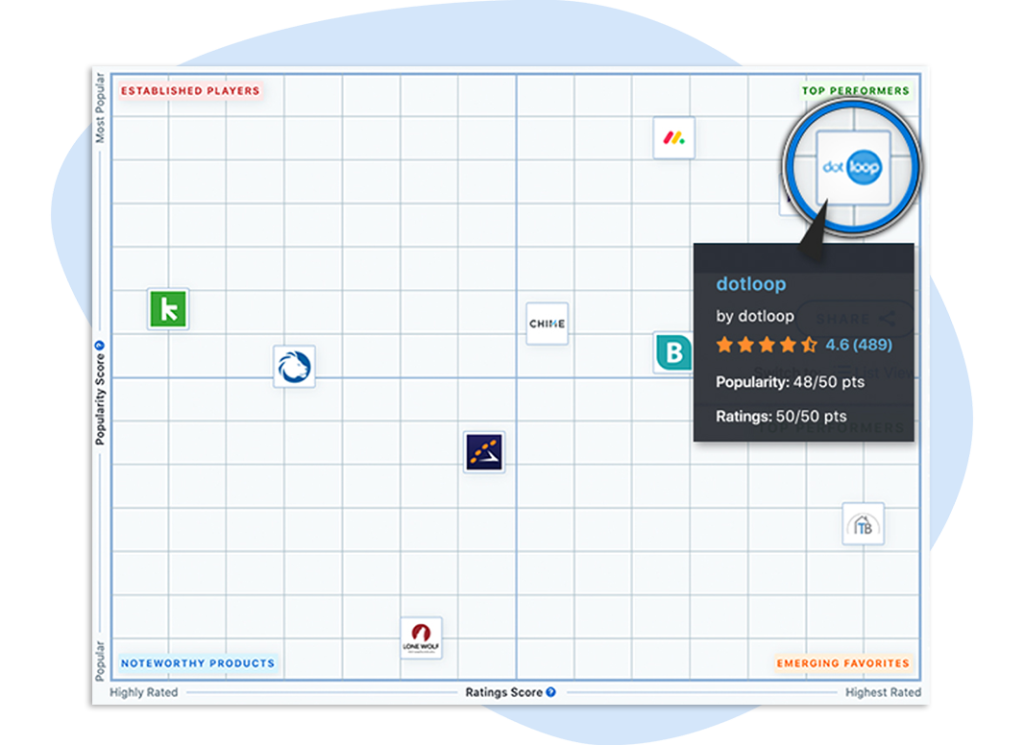
Task: Open the Ratings Score help bubble
Action: (x=549, y=692)
